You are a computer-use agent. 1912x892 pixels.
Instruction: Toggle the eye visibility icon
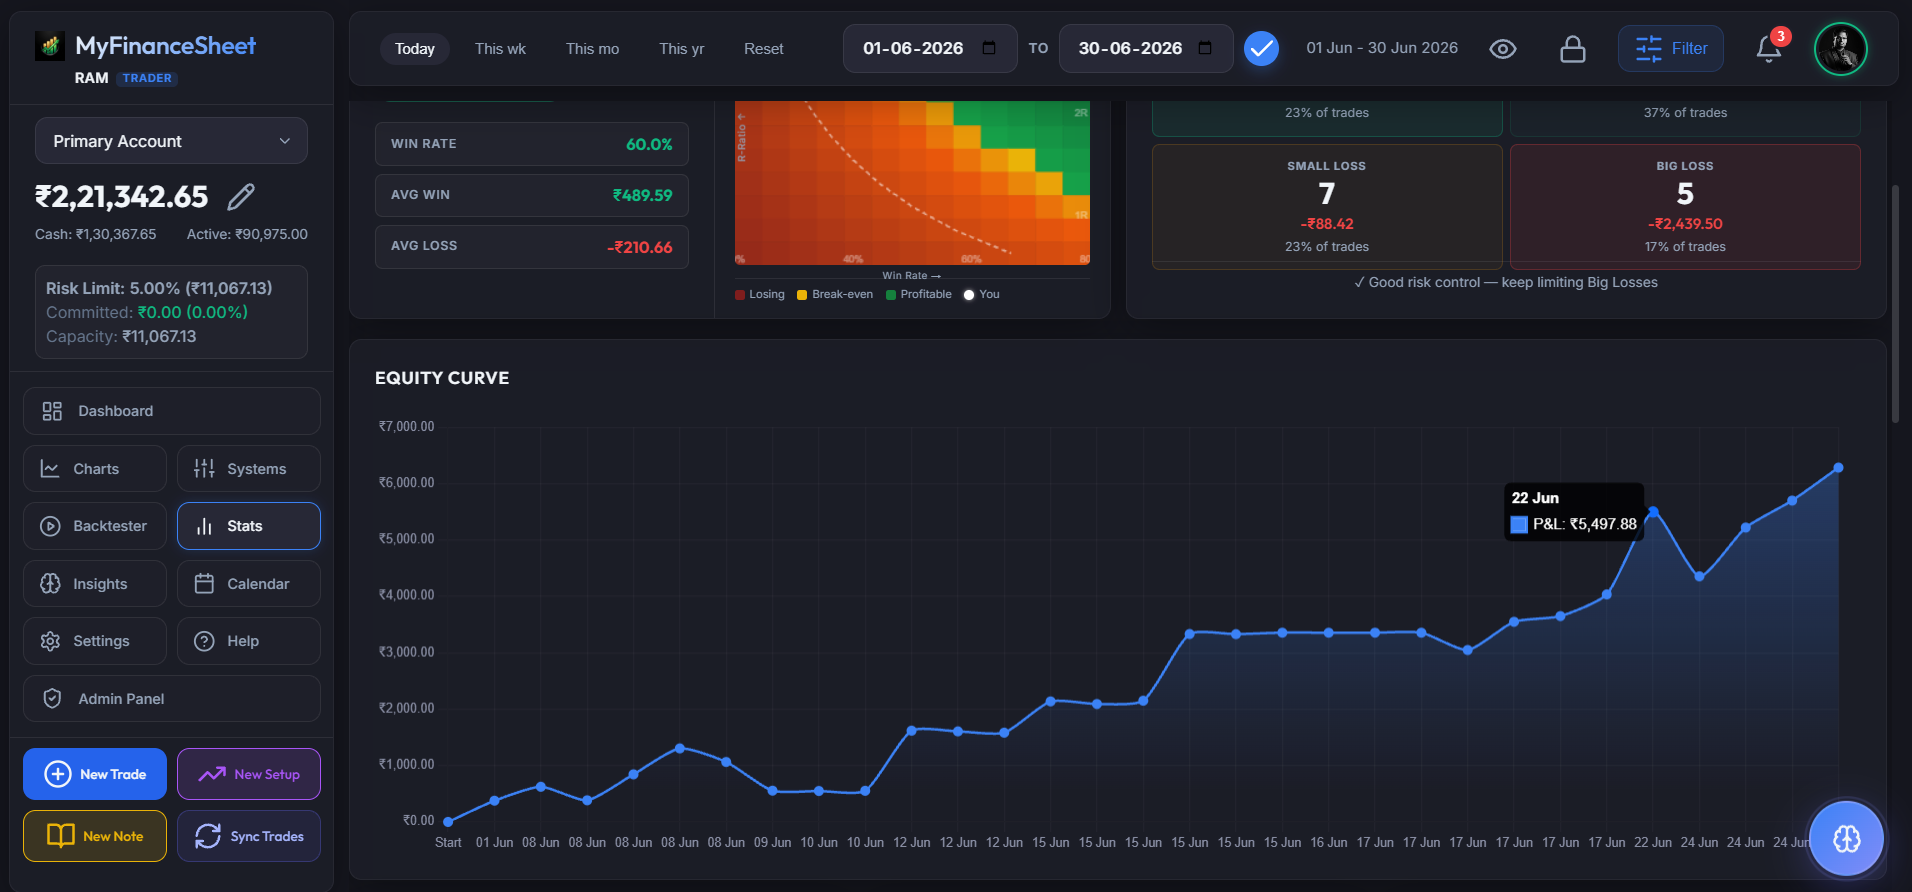click(x=1502, y=49)
